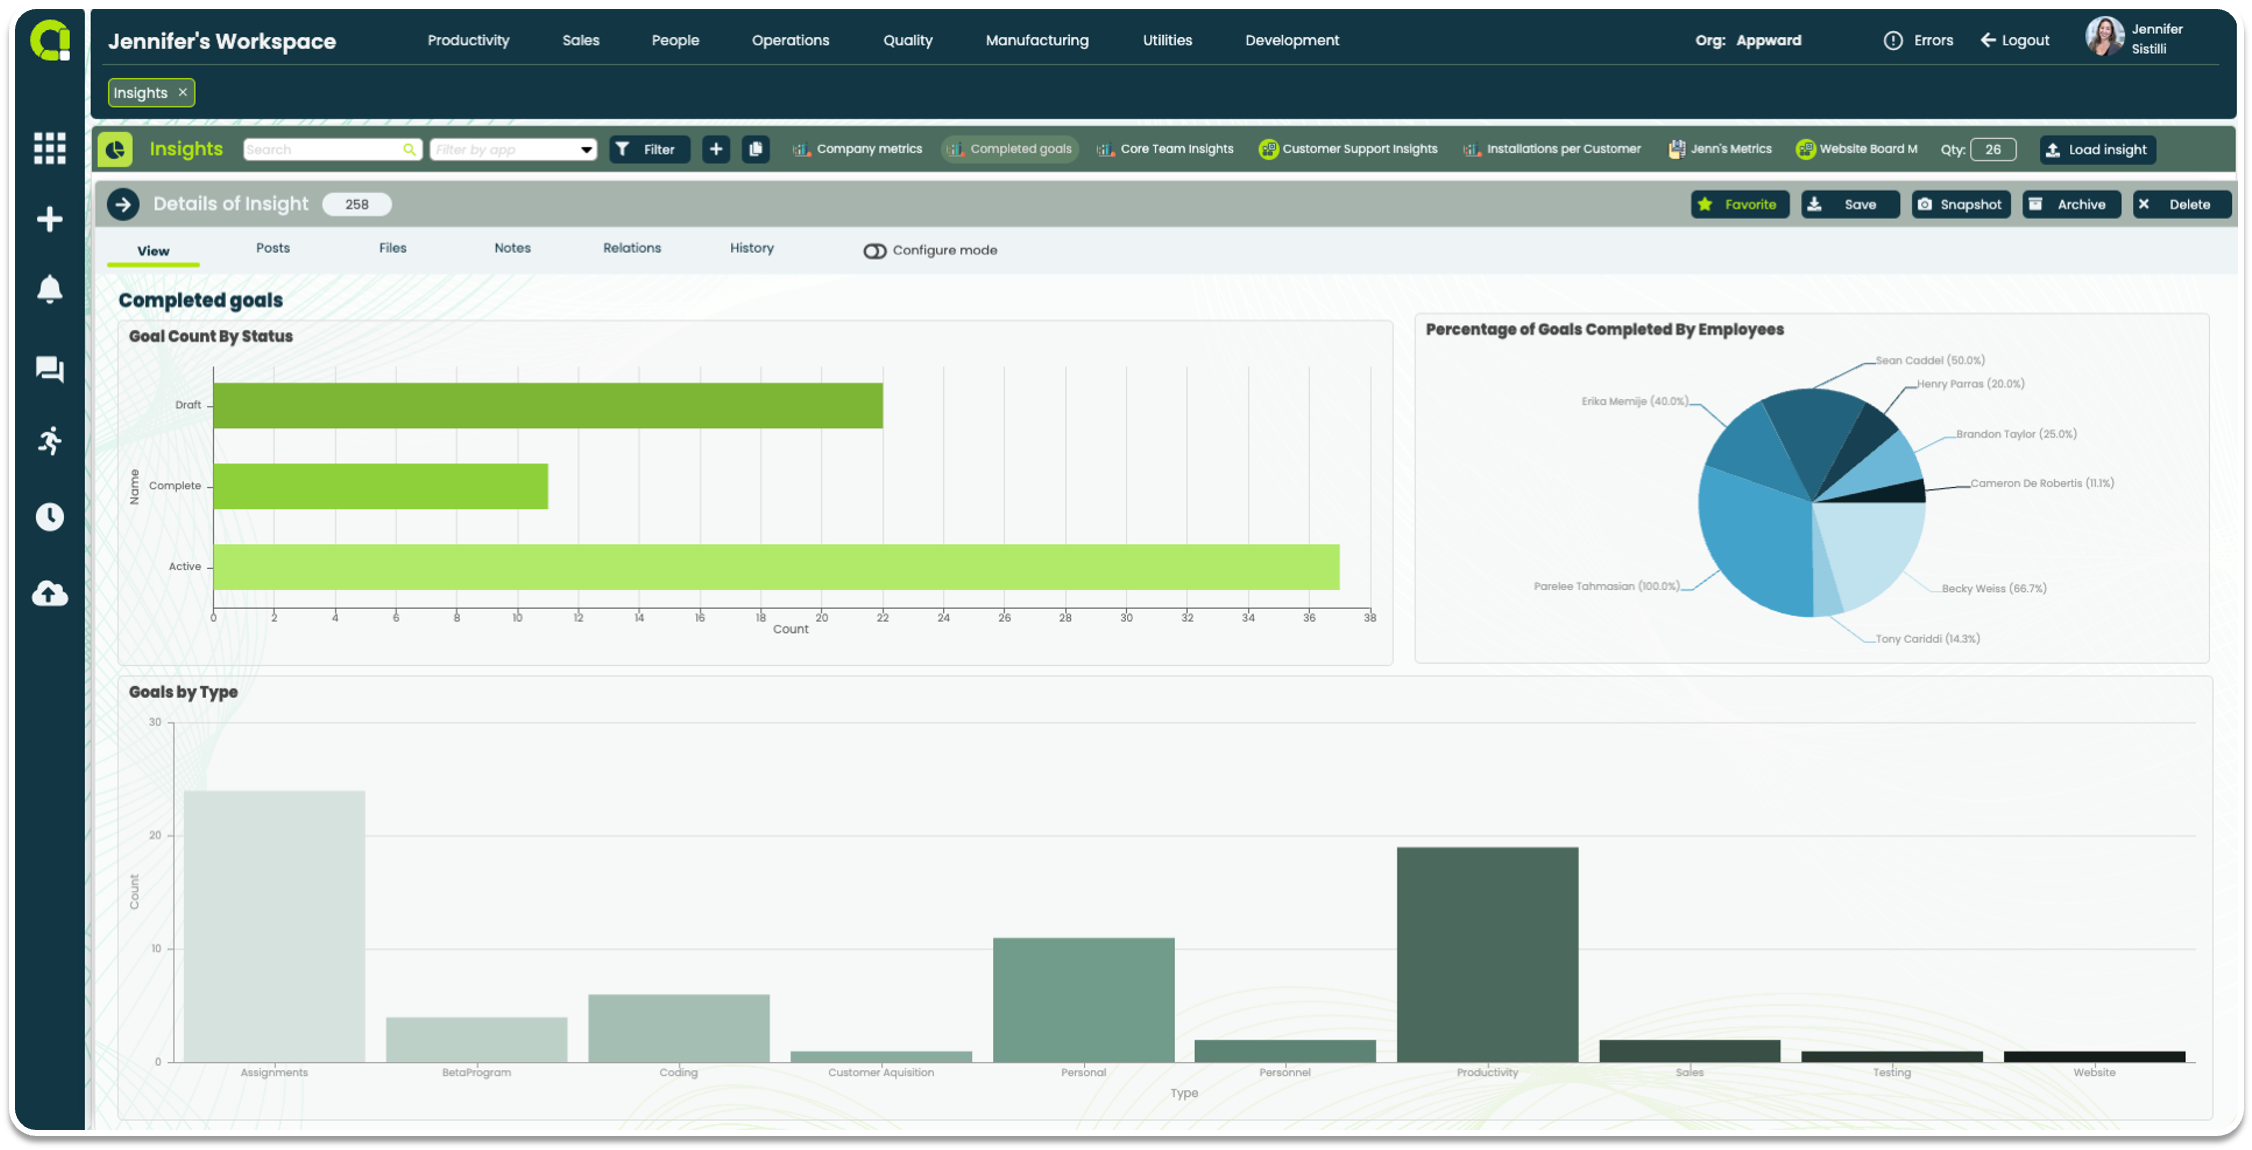Viewport: 2252px width, 1150px height.
Task: Open Installations per Customer shortcut
Action: pos(1552,149)
